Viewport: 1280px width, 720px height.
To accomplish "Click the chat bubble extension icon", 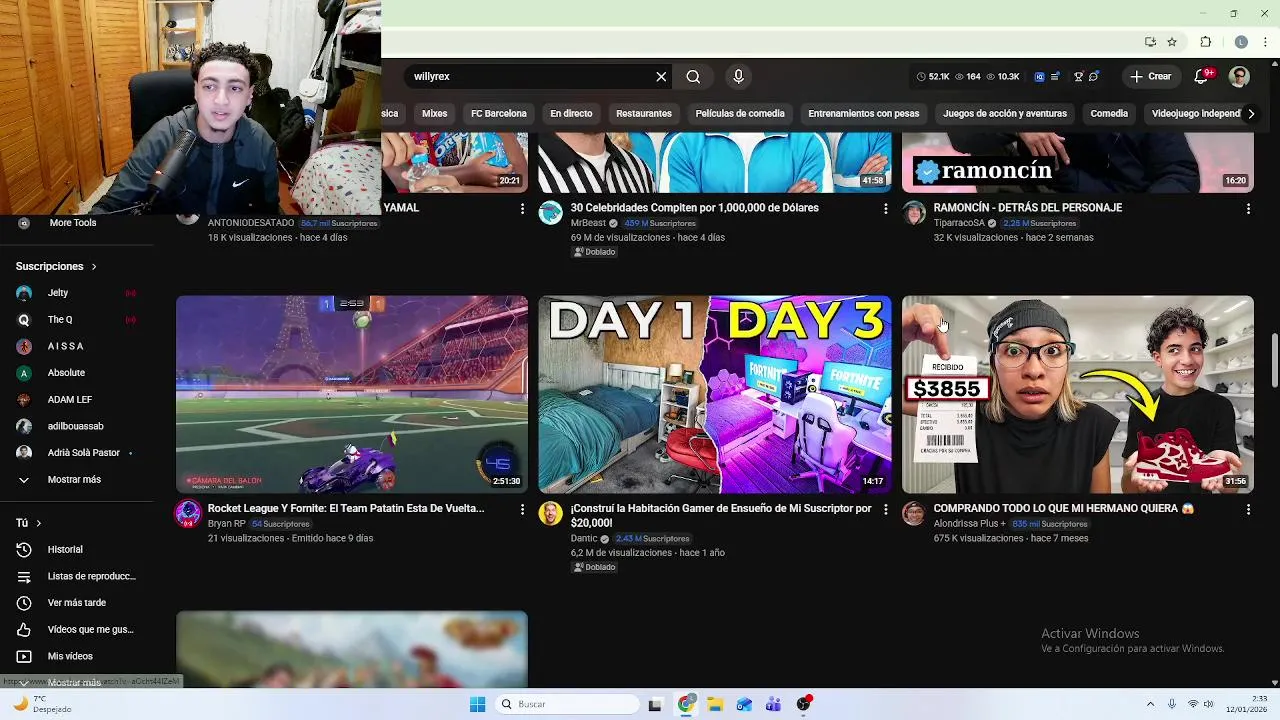I will point(1094,77).
